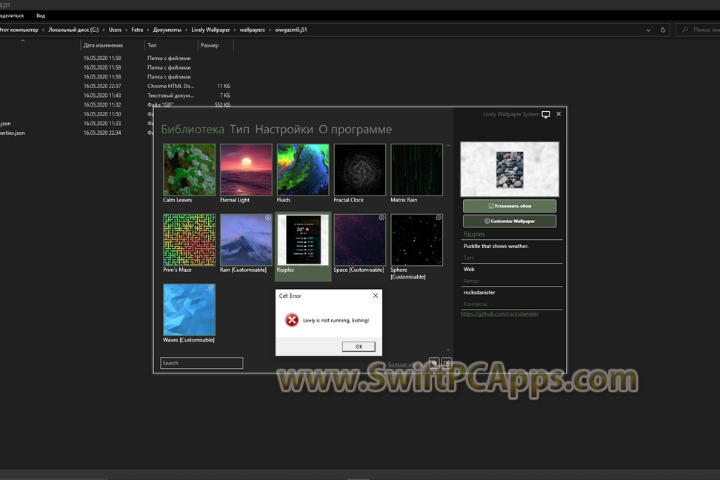Open the О программе tab
This screenshot has width=720, height=480.
point(355,130)
